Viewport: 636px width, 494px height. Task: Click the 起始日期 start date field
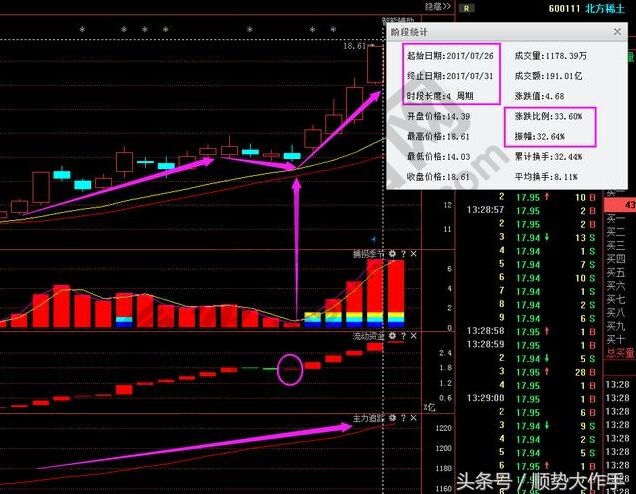442,54
